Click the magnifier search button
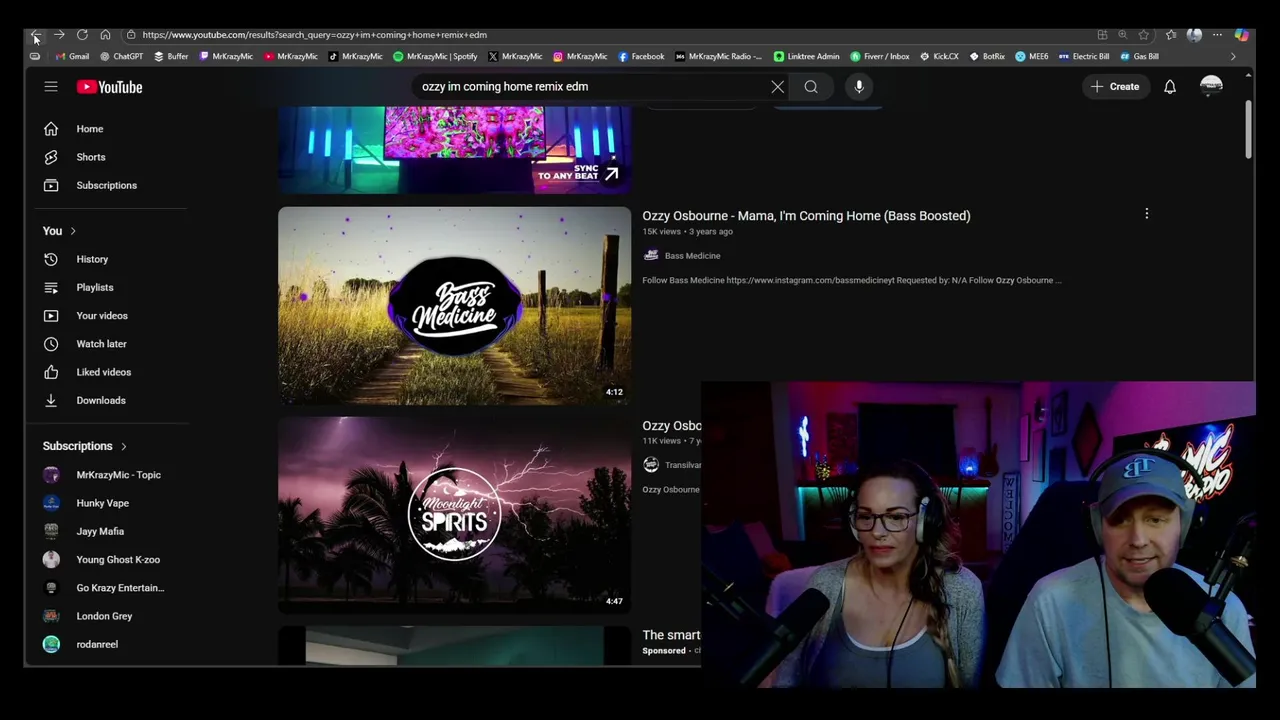Image resolution: width=1280 pixels, height=720 pixels. click(811, 87)
